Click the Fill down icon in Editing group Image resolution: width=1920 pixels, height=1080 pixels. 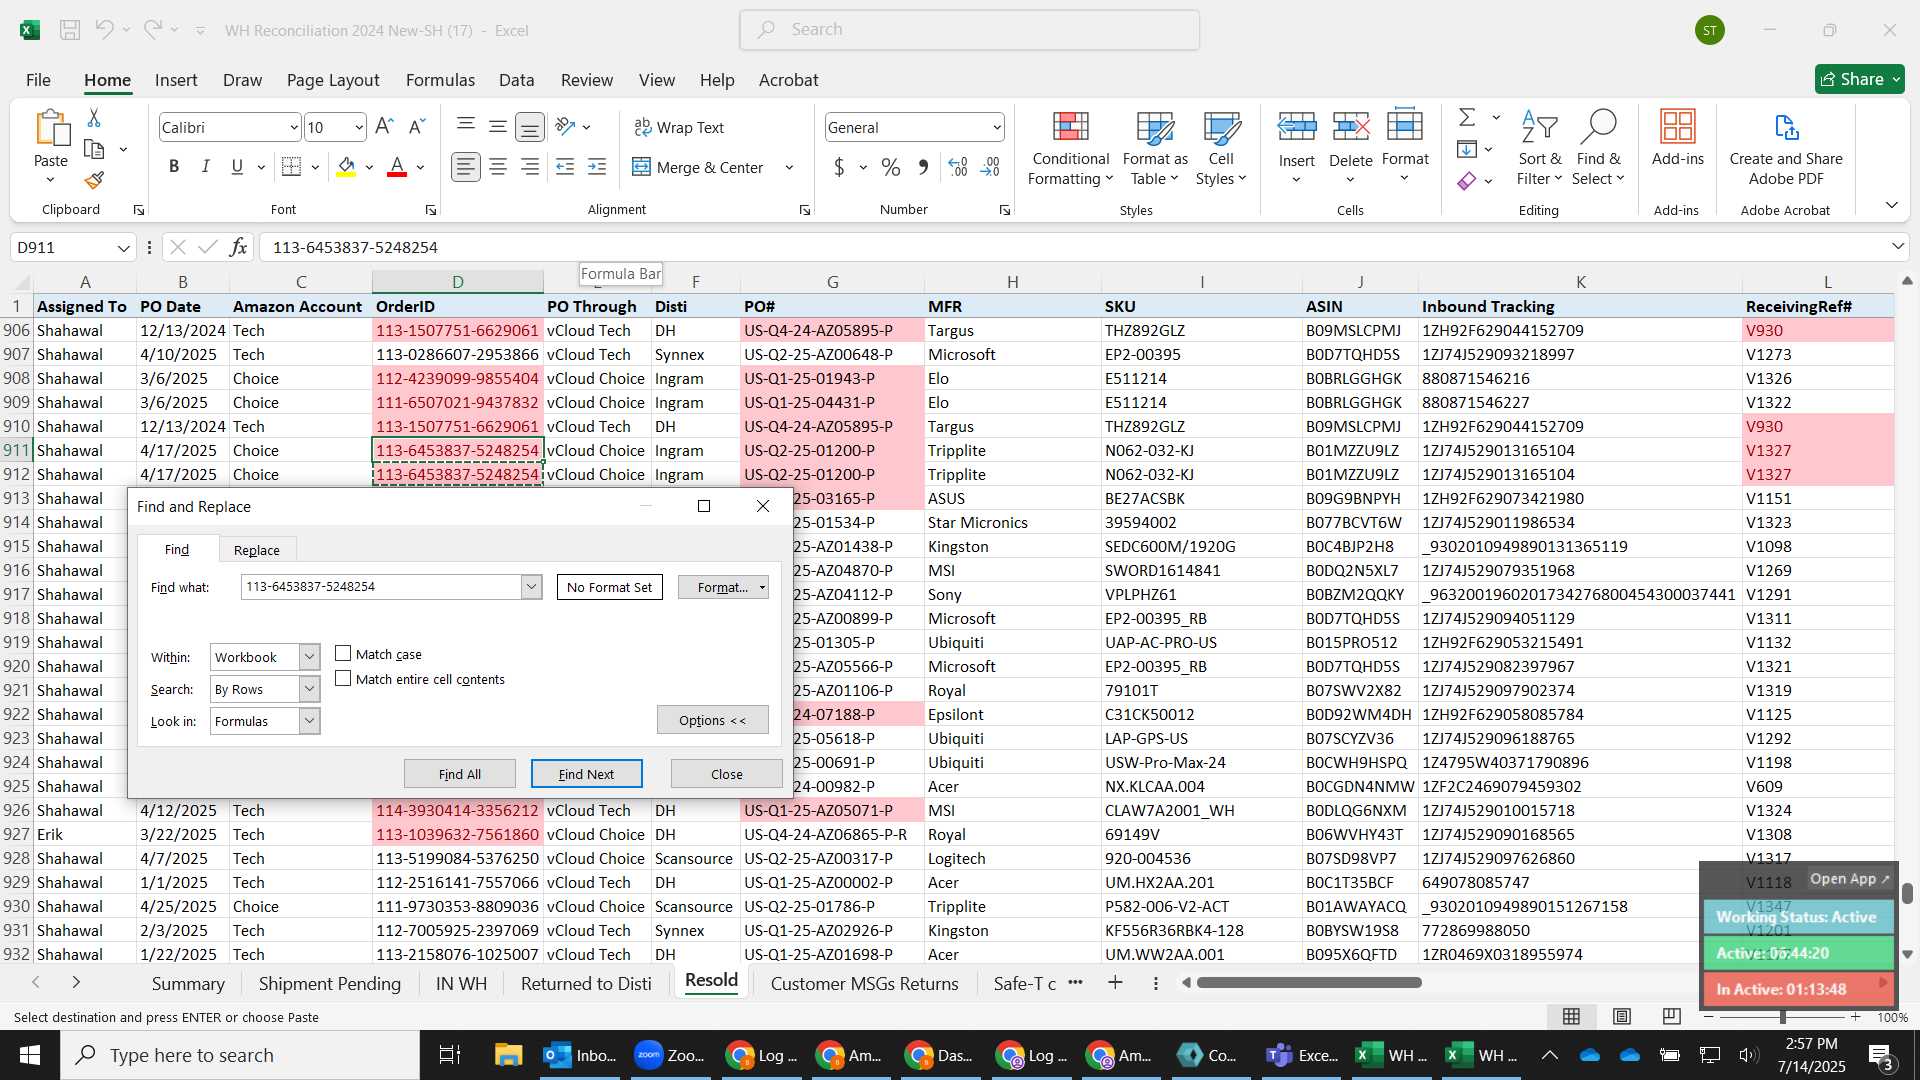pyautogui.click(x=1467, y=149)
